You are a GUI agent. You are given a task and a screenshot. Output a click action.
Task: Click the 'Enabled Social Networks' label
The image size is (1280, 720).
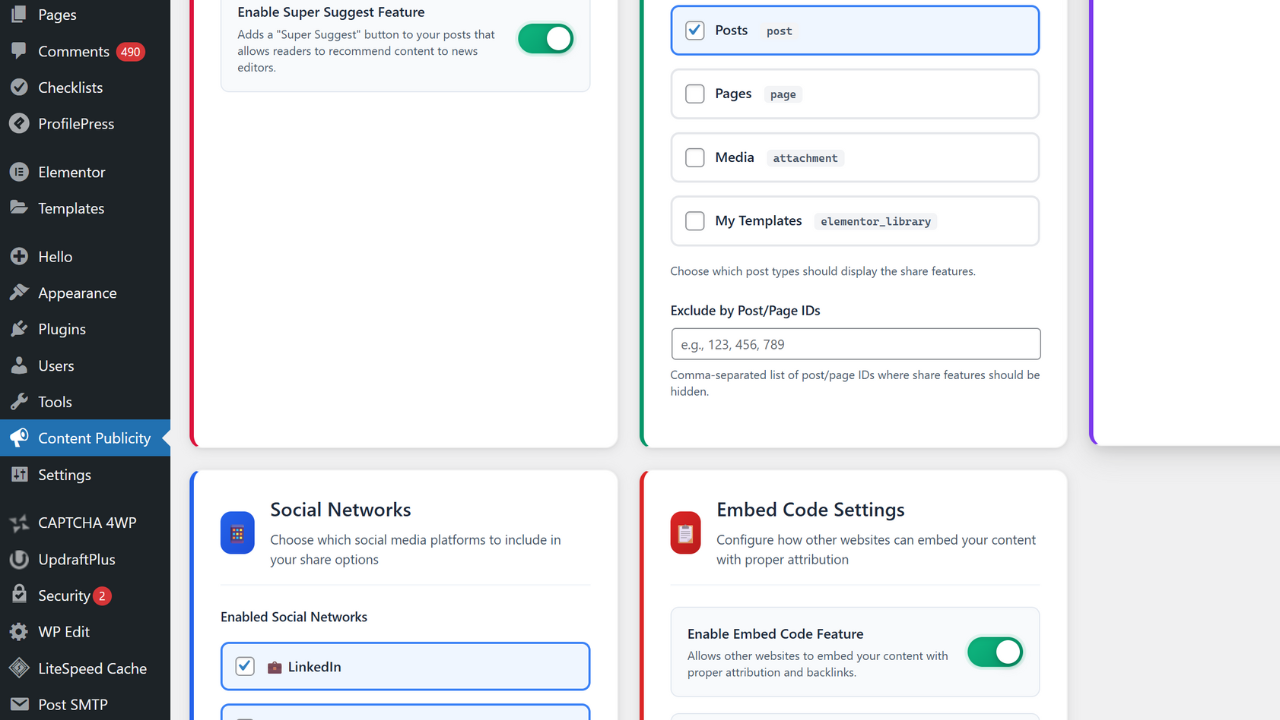tap(294, 617)
